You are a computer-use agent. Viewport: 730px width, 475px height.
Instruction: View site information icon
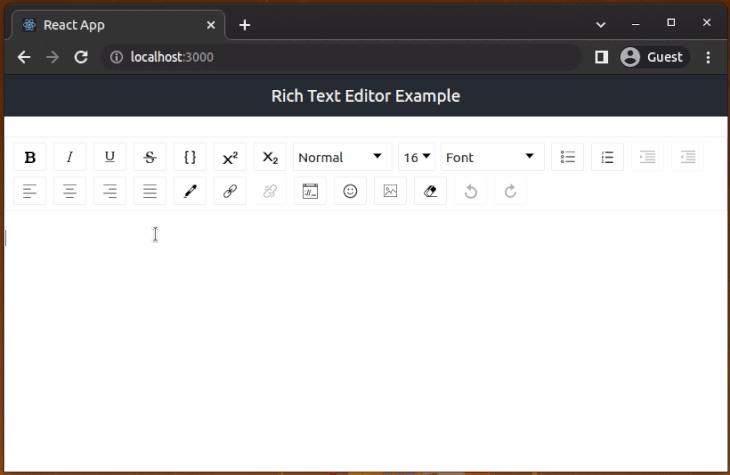[116, 57]
